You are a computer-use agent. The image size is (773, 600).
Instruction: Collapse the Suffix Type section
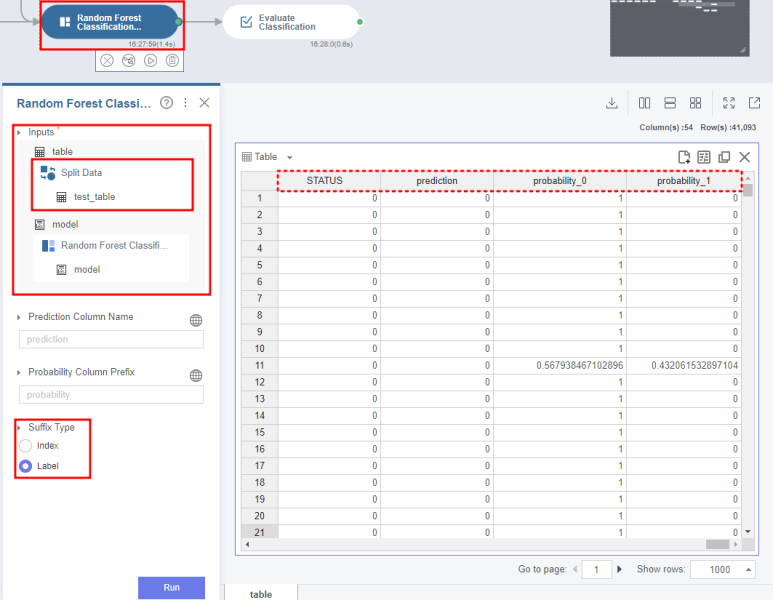coord(19,427)
